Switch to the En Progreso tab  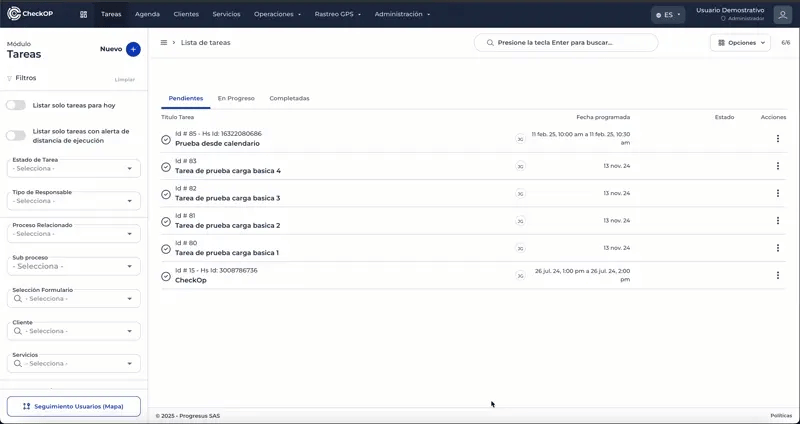pos(236,98)
